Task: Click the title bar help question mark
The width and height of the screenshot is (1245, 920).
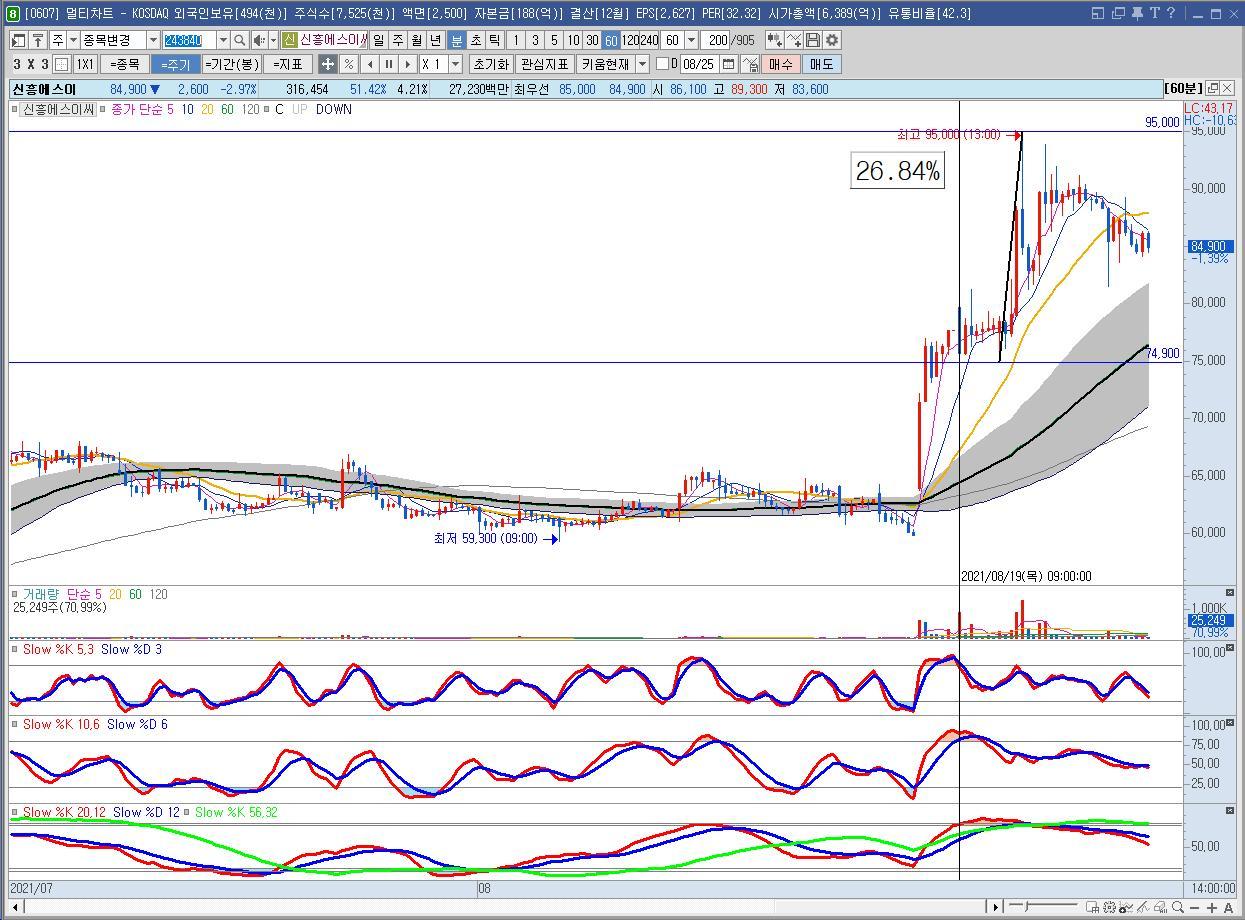Action: [1170, 13]
